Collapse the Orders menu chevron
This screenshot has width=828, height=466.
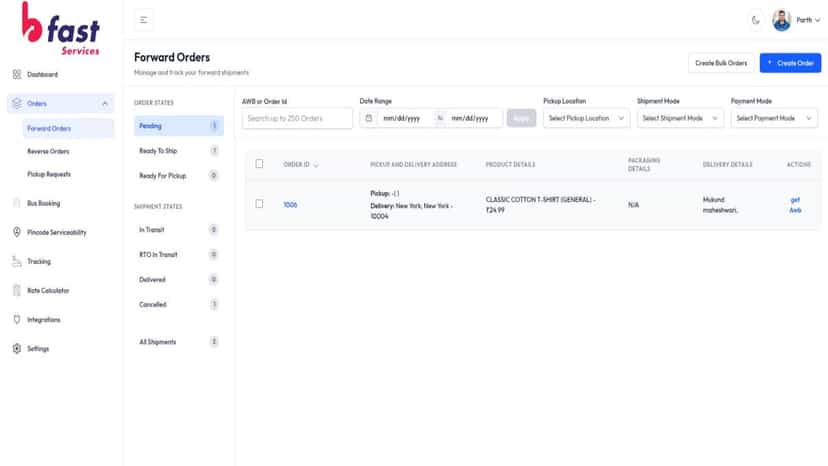click(105, 104)
